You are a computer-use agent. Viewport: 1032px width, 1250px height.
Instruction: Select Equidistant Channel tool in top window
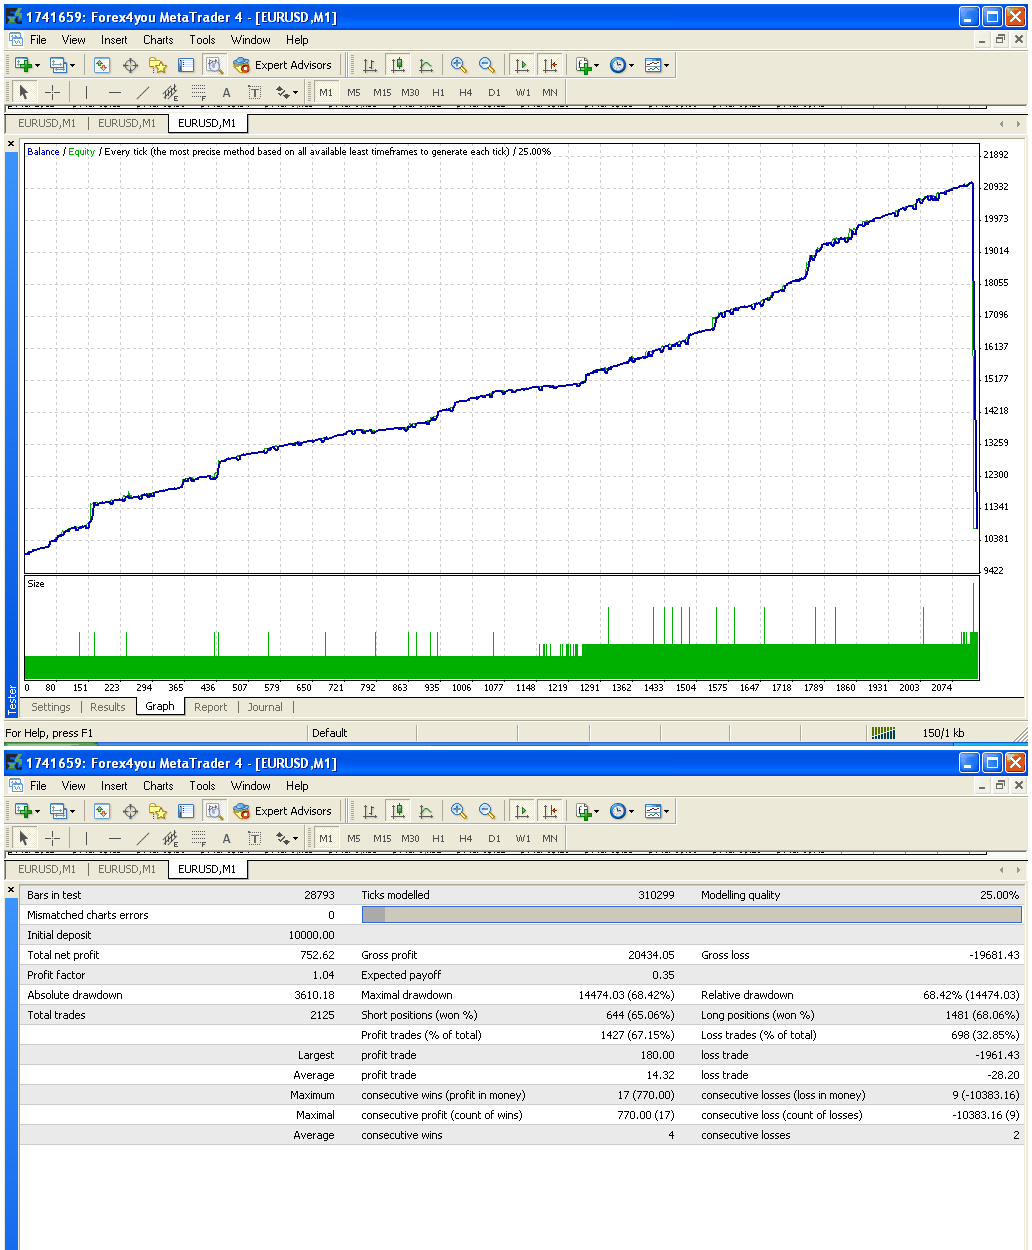click(170, 93)
